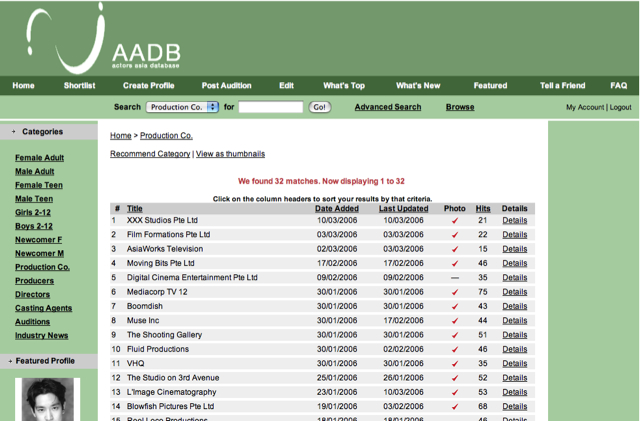640x421 pixels.
Task: Open Details for Mediacorp TV 12
Action: pos(515,292)
